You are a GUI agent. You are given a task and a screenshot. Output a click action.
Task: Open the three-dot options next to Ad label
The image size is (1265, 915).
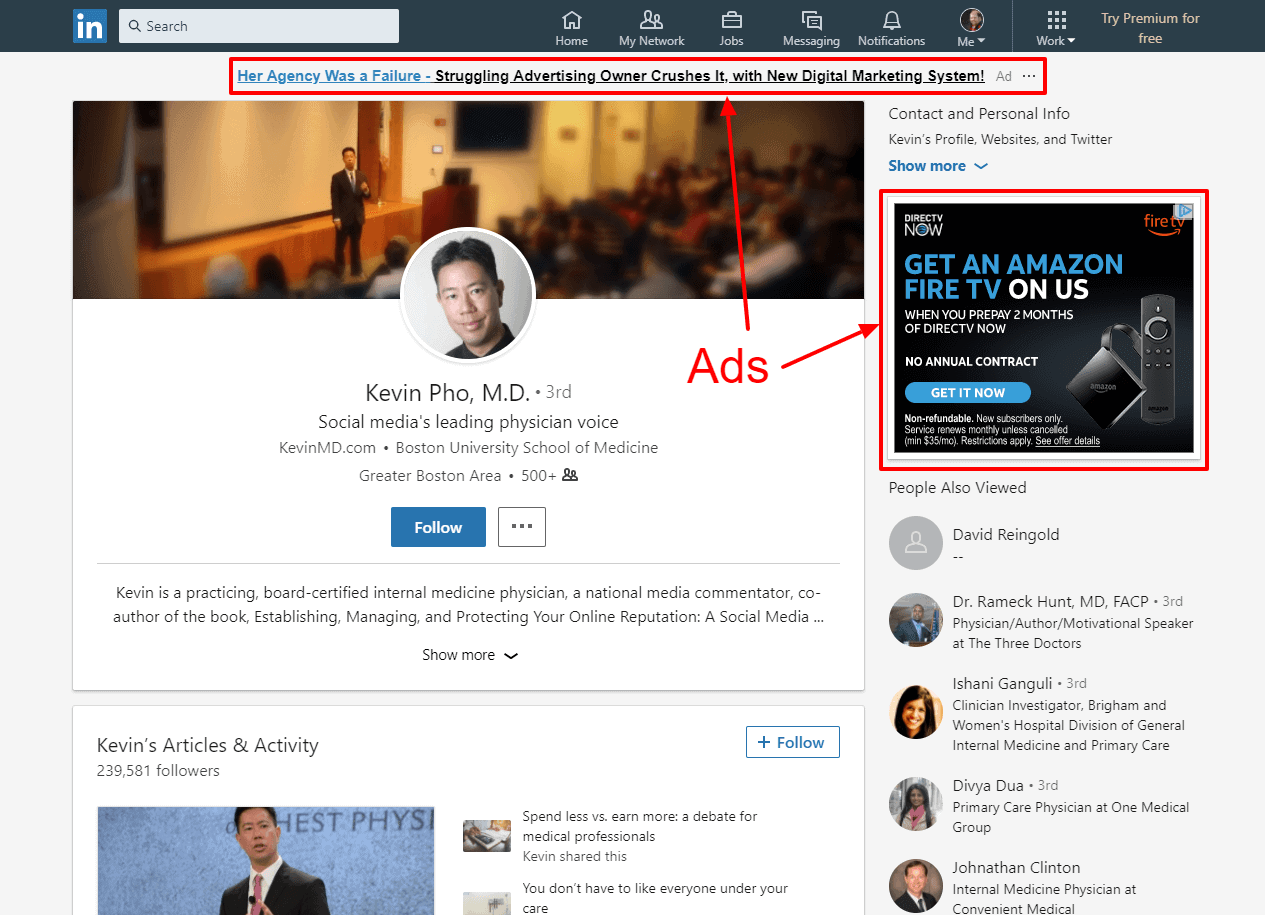(1029, 76)
